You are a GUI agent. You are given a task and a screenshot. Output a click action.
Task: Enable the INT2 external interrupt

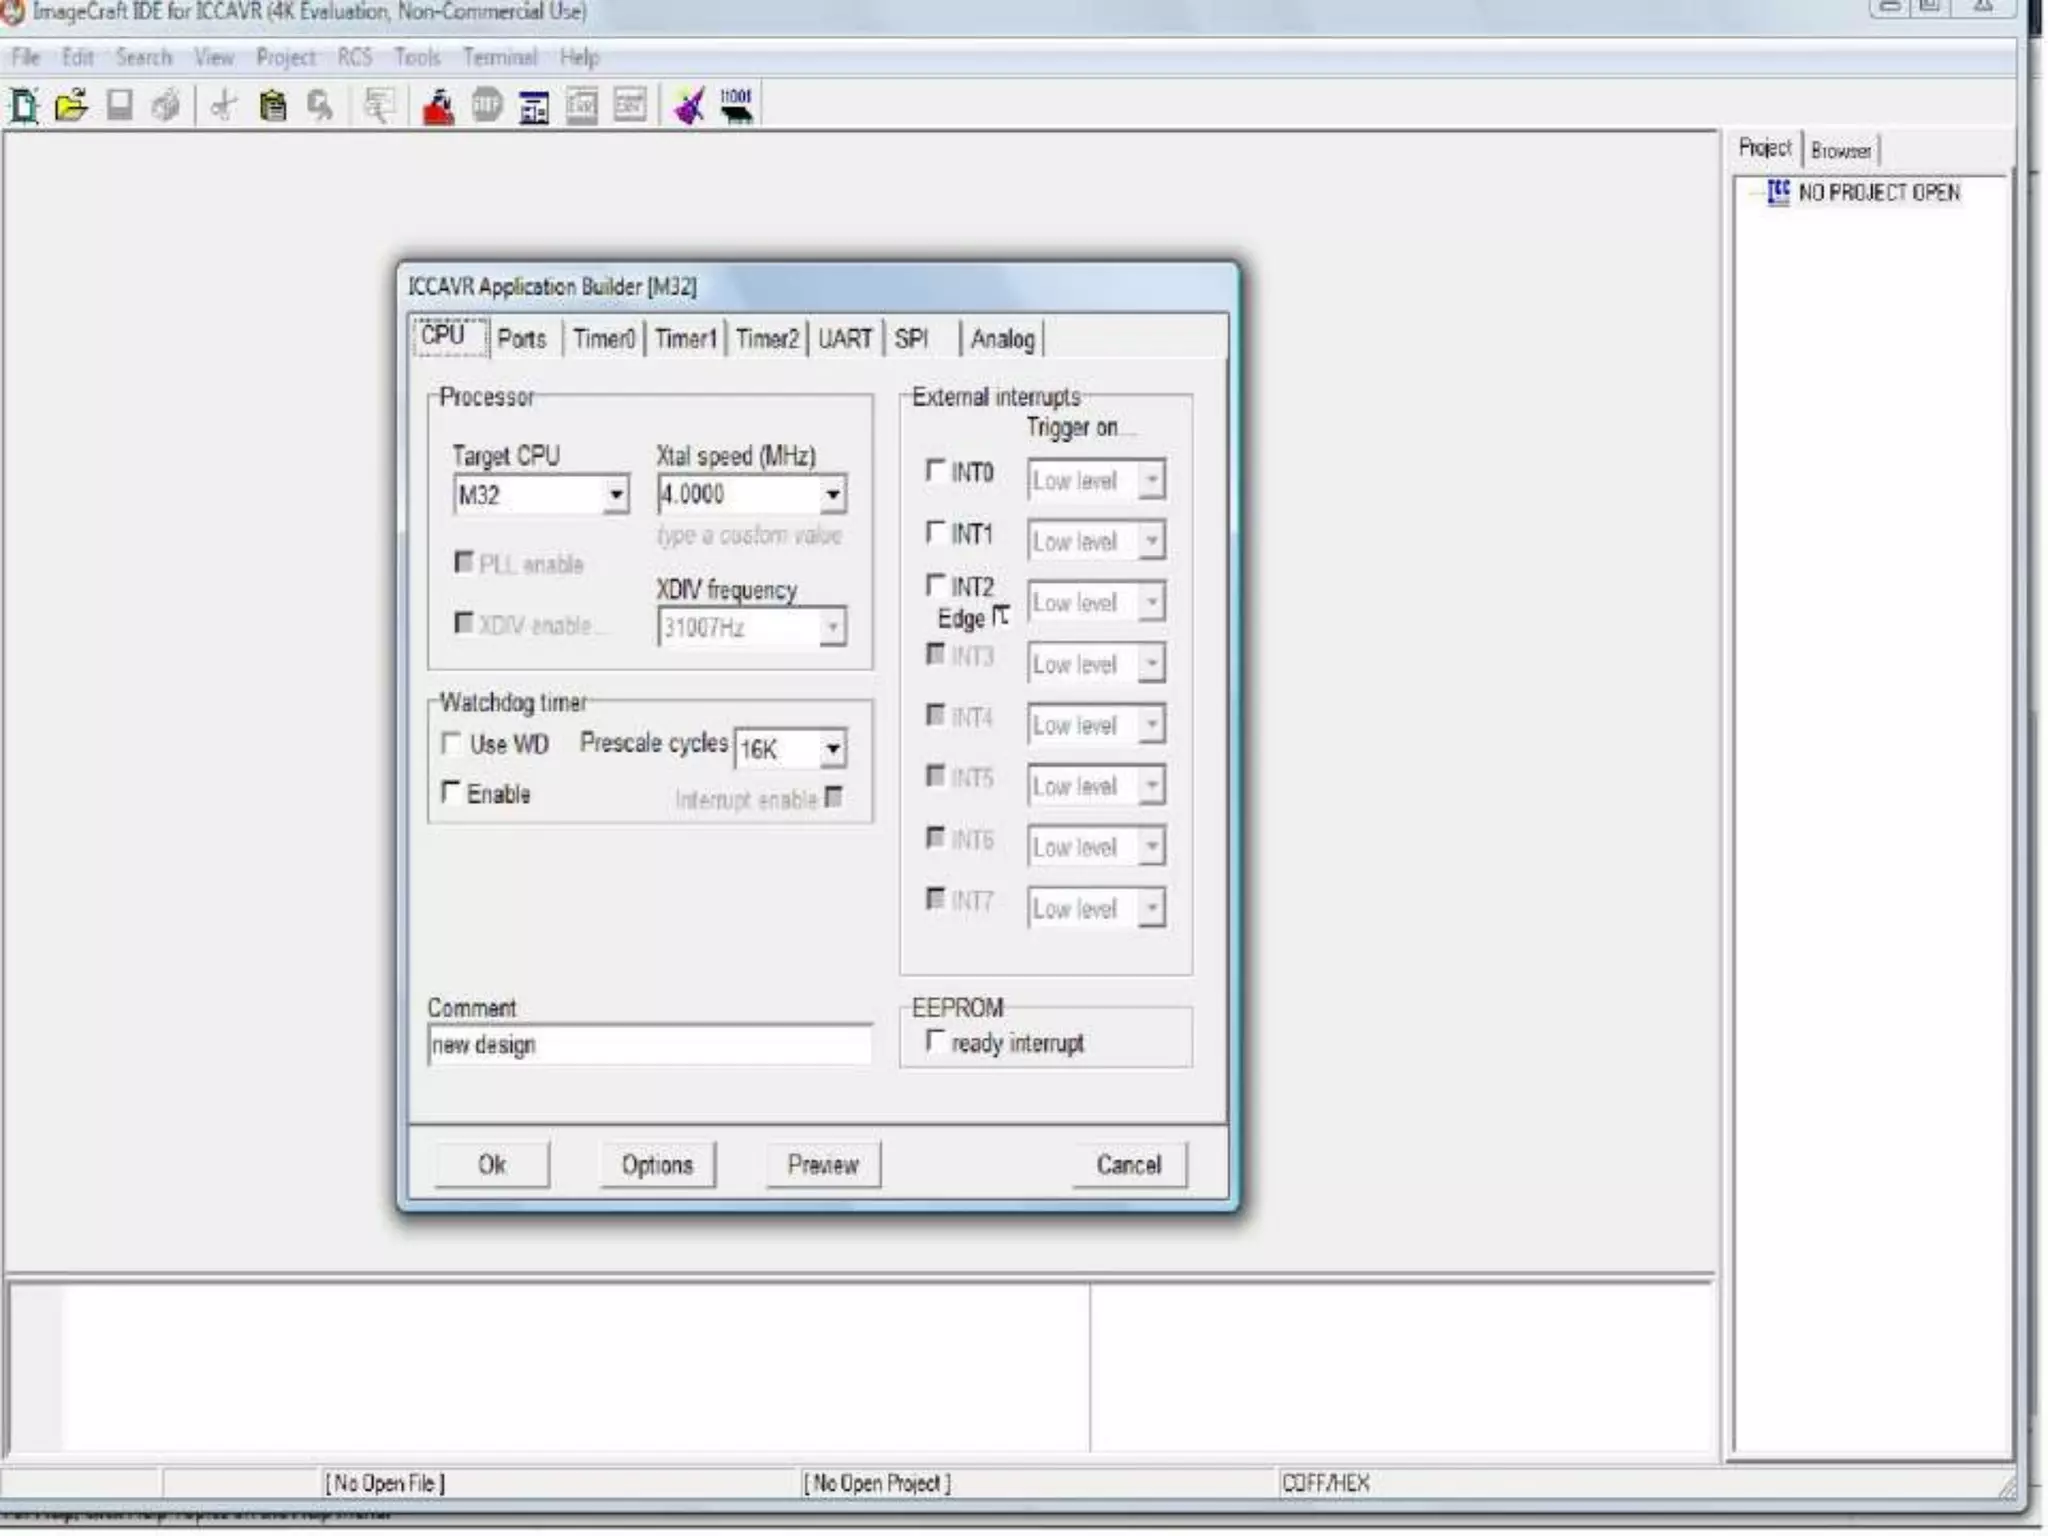coord(936,584)
